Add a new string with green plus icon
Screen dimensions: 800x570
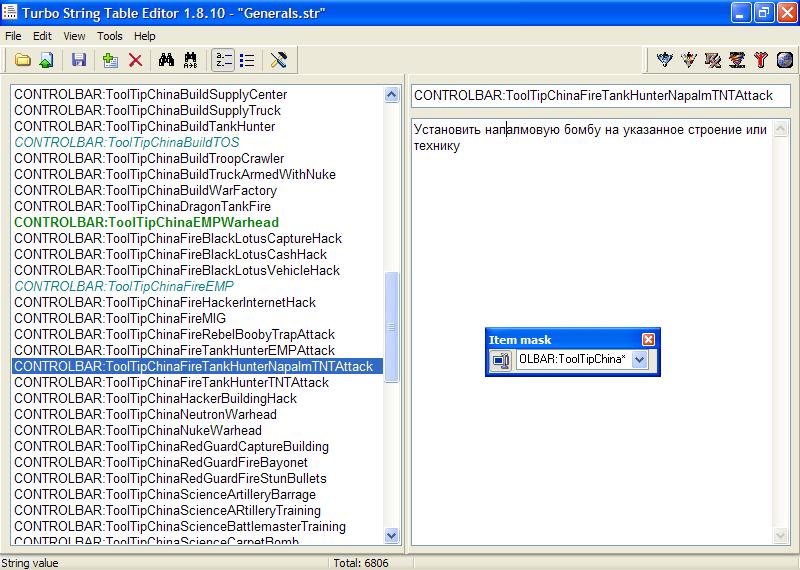pos(110,60)
